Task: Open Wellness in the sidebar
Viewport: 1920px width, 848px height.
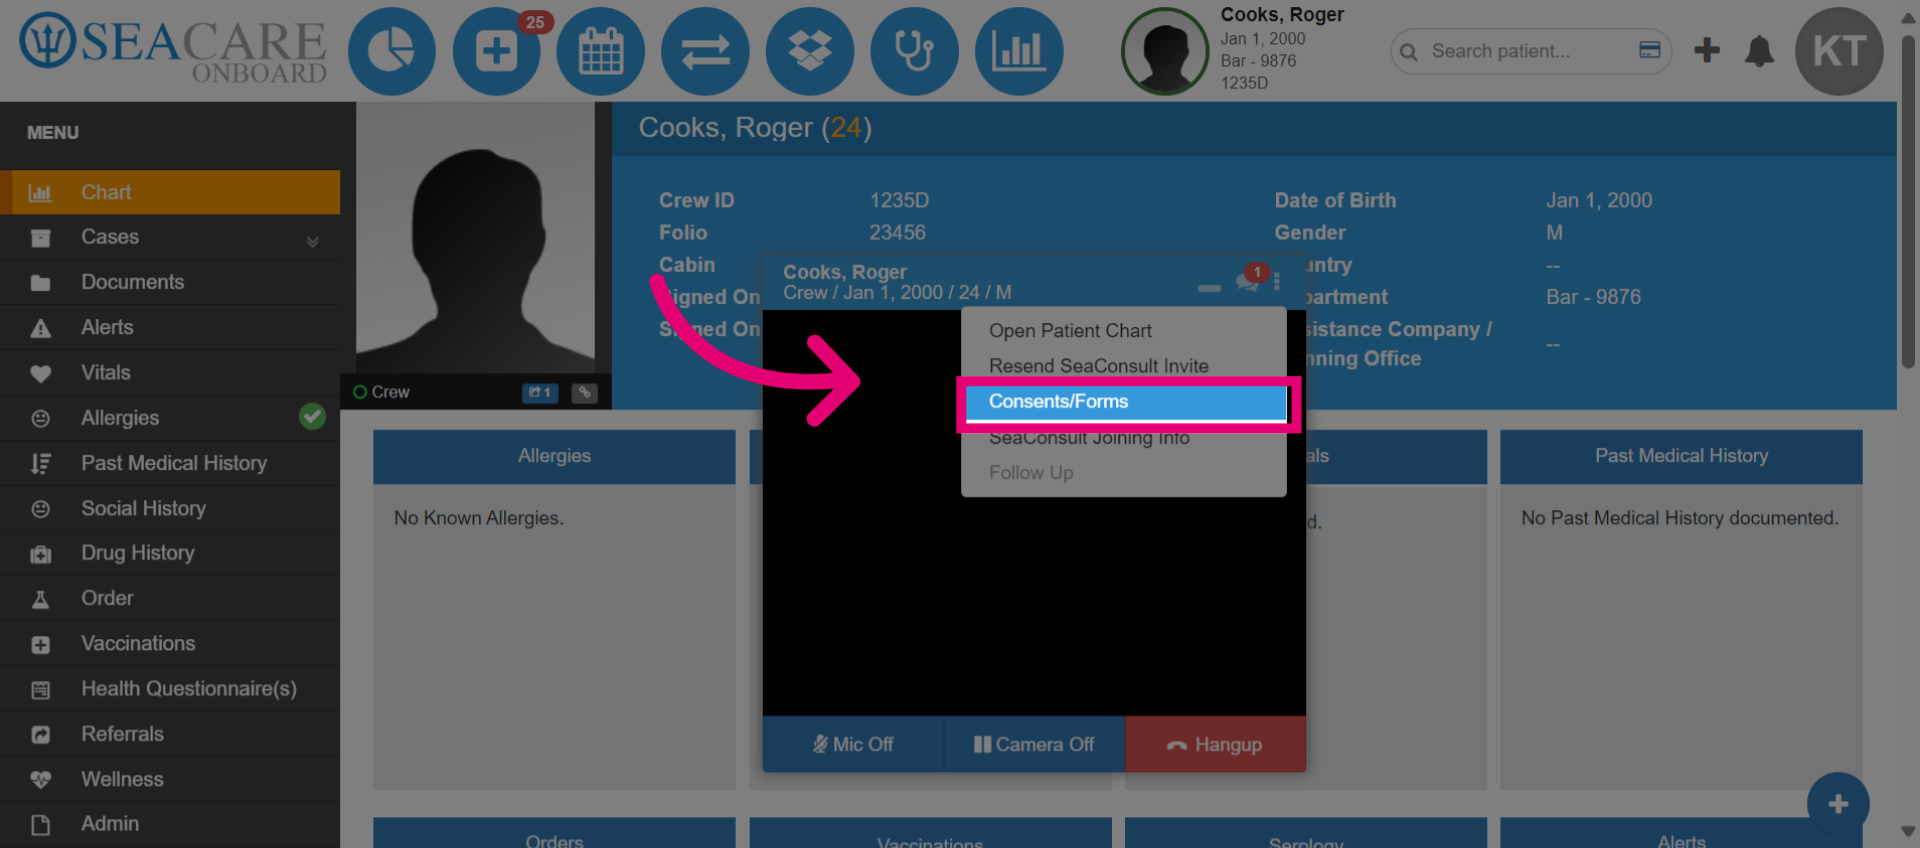Action: click(170, 779)
